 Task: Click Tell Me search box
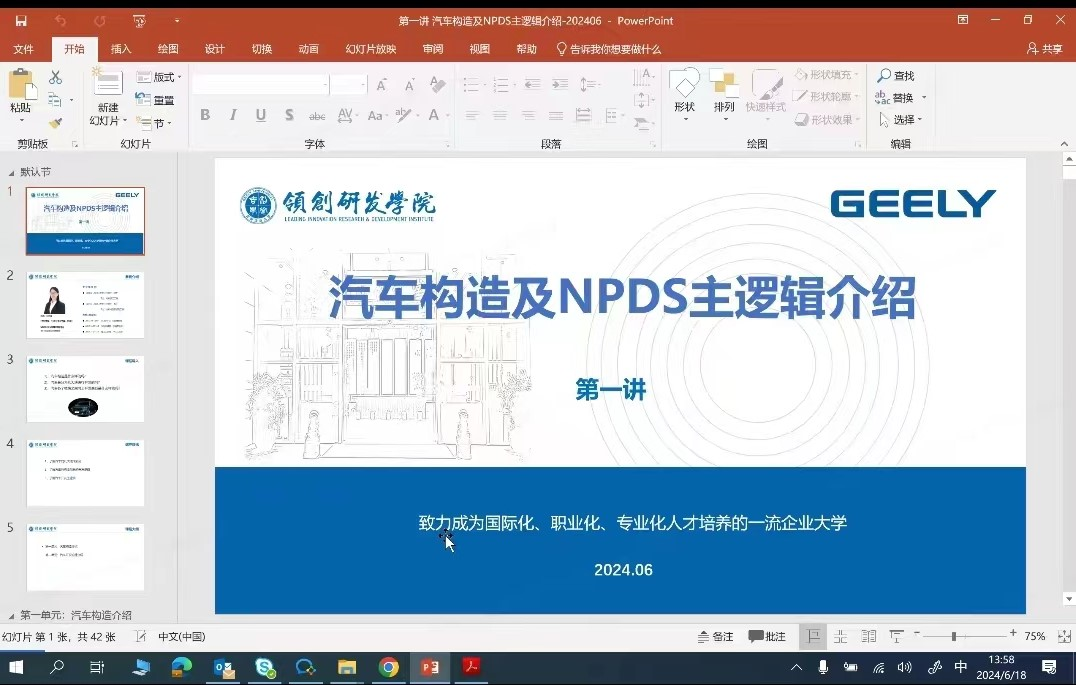pyautogui.click(x=608, y=49)
